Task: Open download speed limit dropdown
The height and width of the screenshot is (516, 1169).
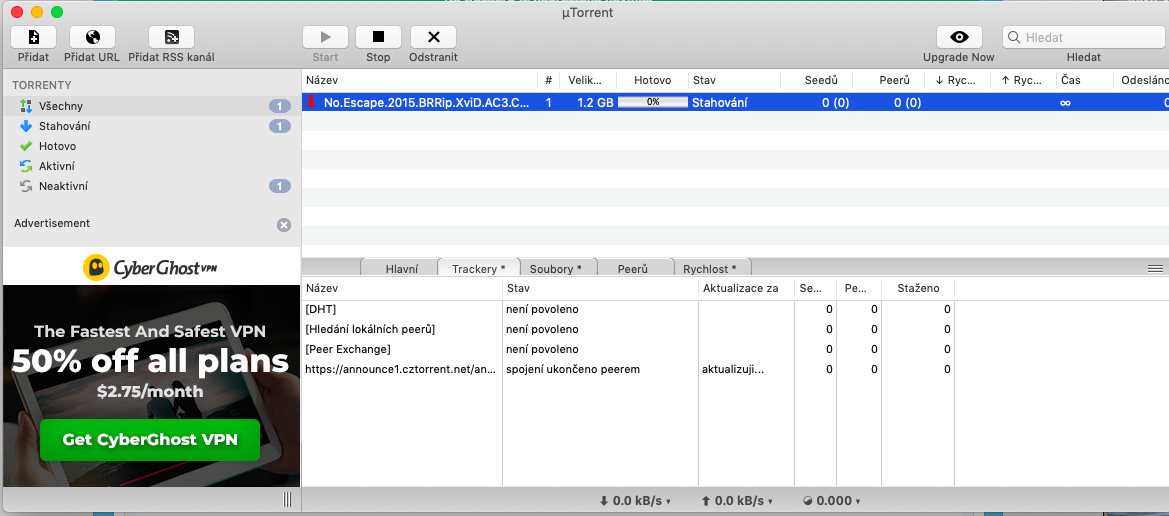Action: [635, 501]
